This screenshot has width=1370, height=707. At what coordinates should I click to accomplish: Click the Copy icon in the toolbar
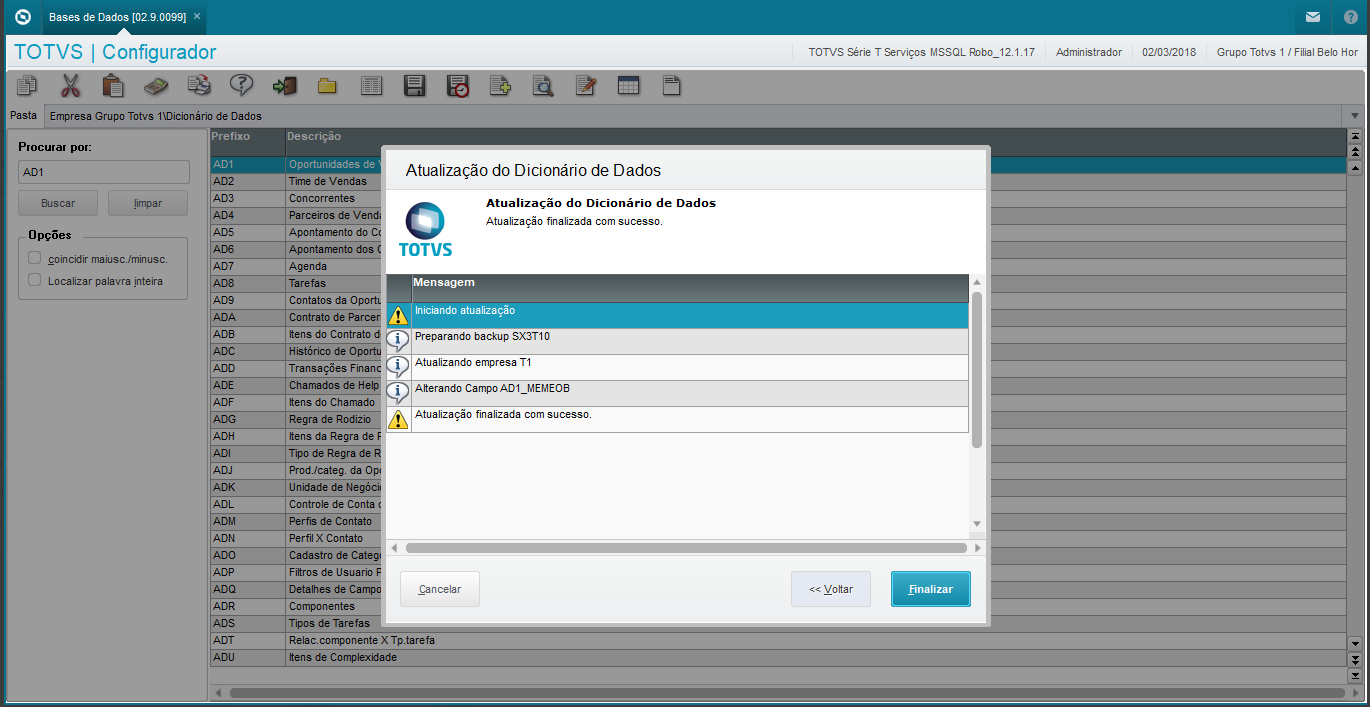[x=27, y=86]
